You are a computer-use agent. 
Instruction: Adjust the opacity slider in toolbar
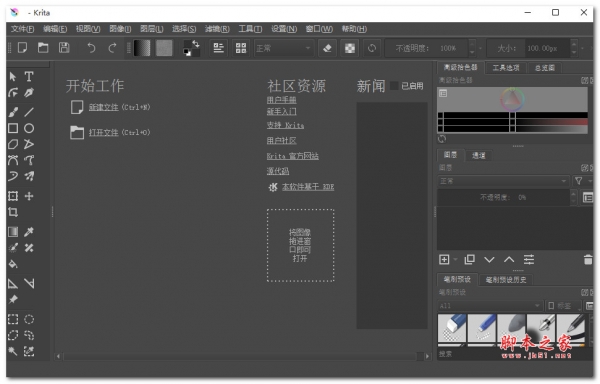(x=427, y=48)
